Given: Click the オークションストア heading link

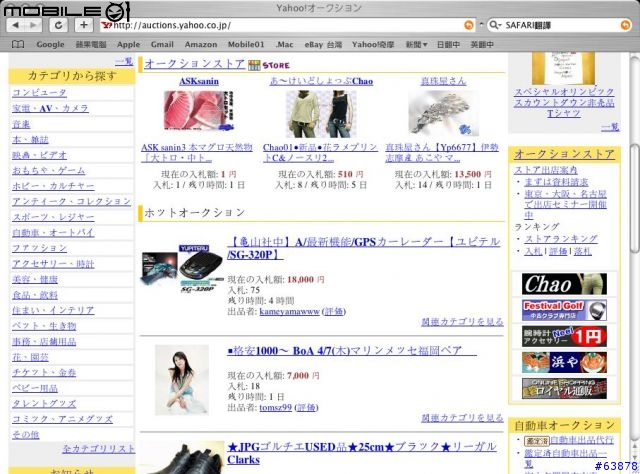Looking at the screenshot, I should click(x=194, y=64).
